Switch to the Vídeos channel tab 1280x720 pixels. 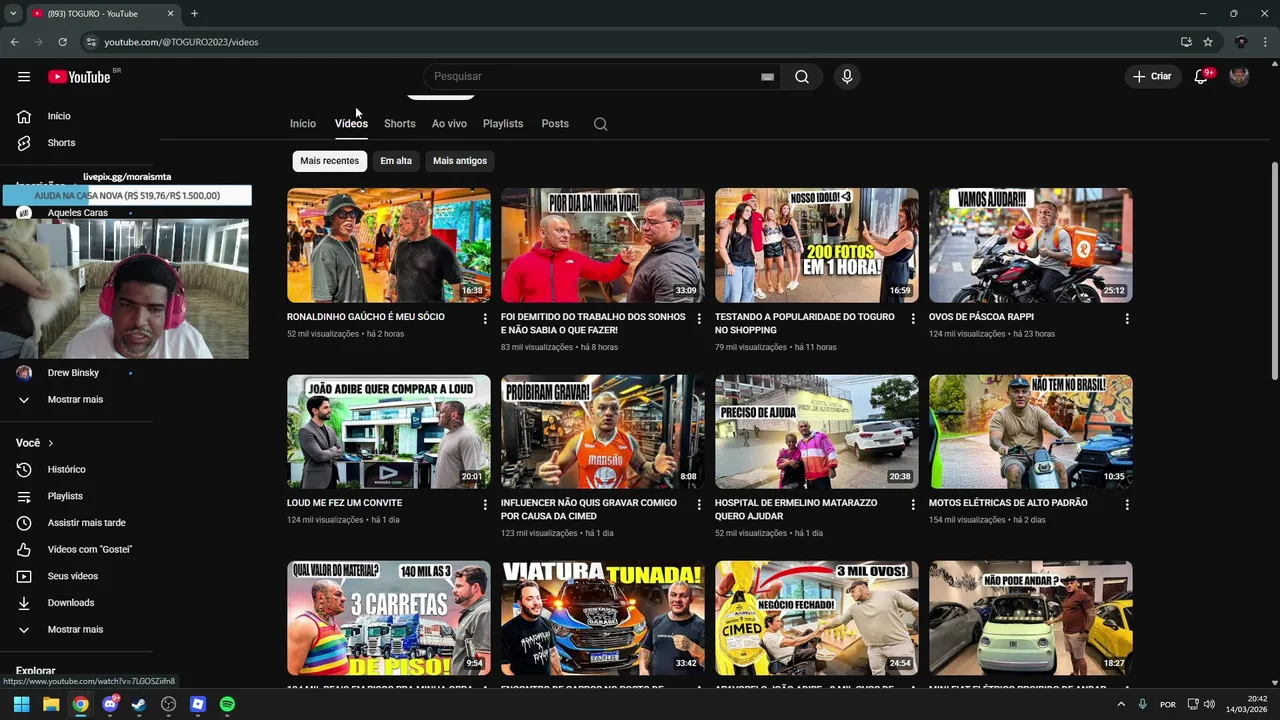(351, 124)
